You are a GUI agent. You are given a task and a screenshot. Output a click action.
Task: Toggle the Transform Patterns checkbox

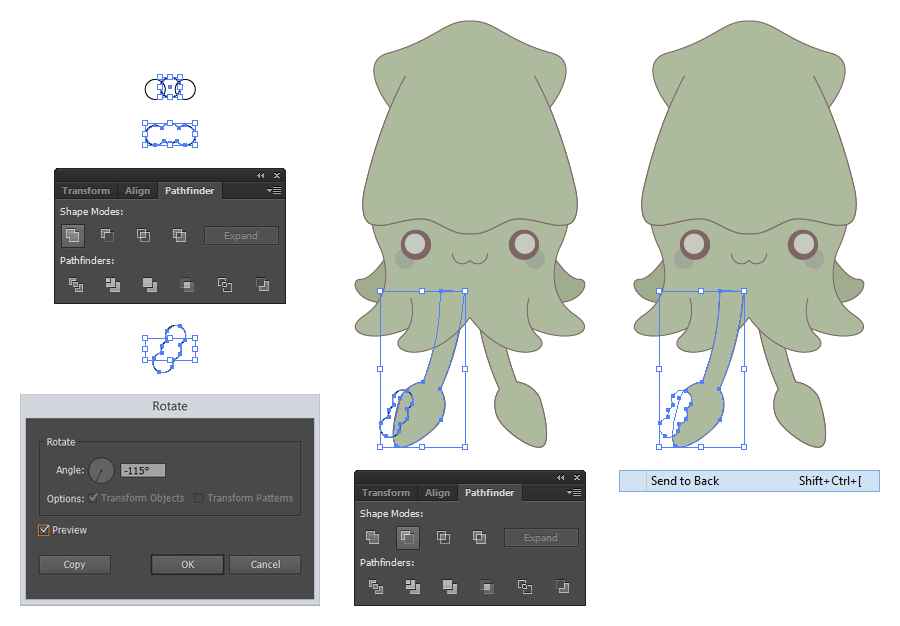pyautogui.click(x=199, y=498)
